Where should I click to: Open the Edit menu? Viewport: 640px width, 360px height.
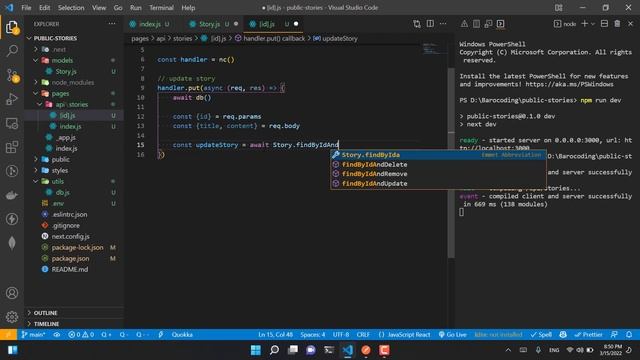click(x=44, y=8)
